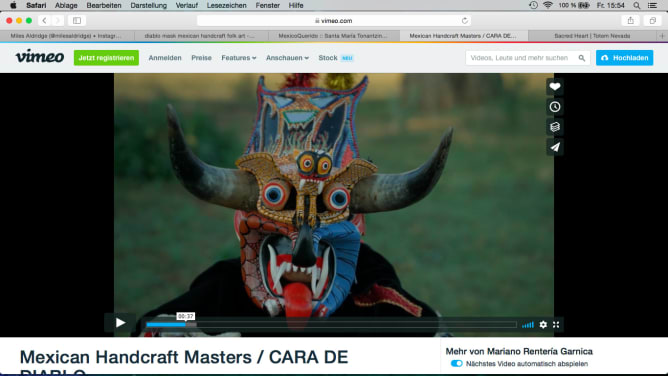The height and width of the screenshot is (376, 668).
Task: Open video settings gear
Action: (x=543, y=324)
